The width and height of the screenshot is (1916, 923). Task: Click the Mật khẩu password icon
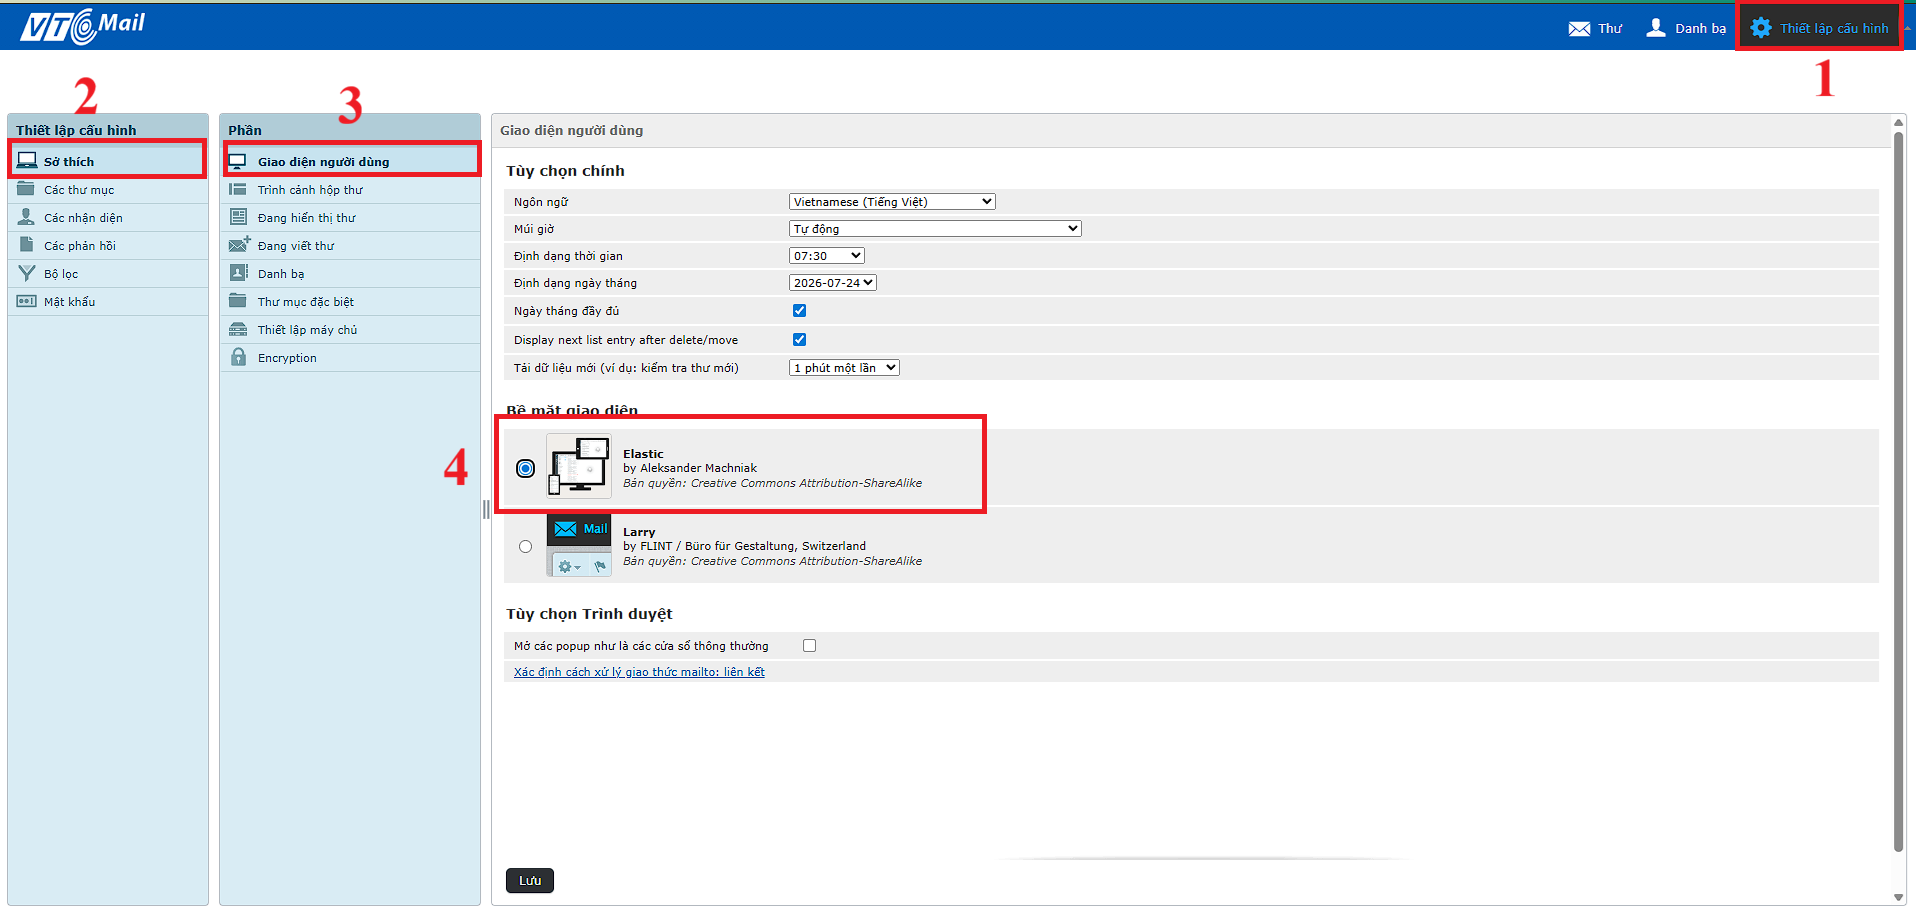pyautogui.click(x=26, y=301)
